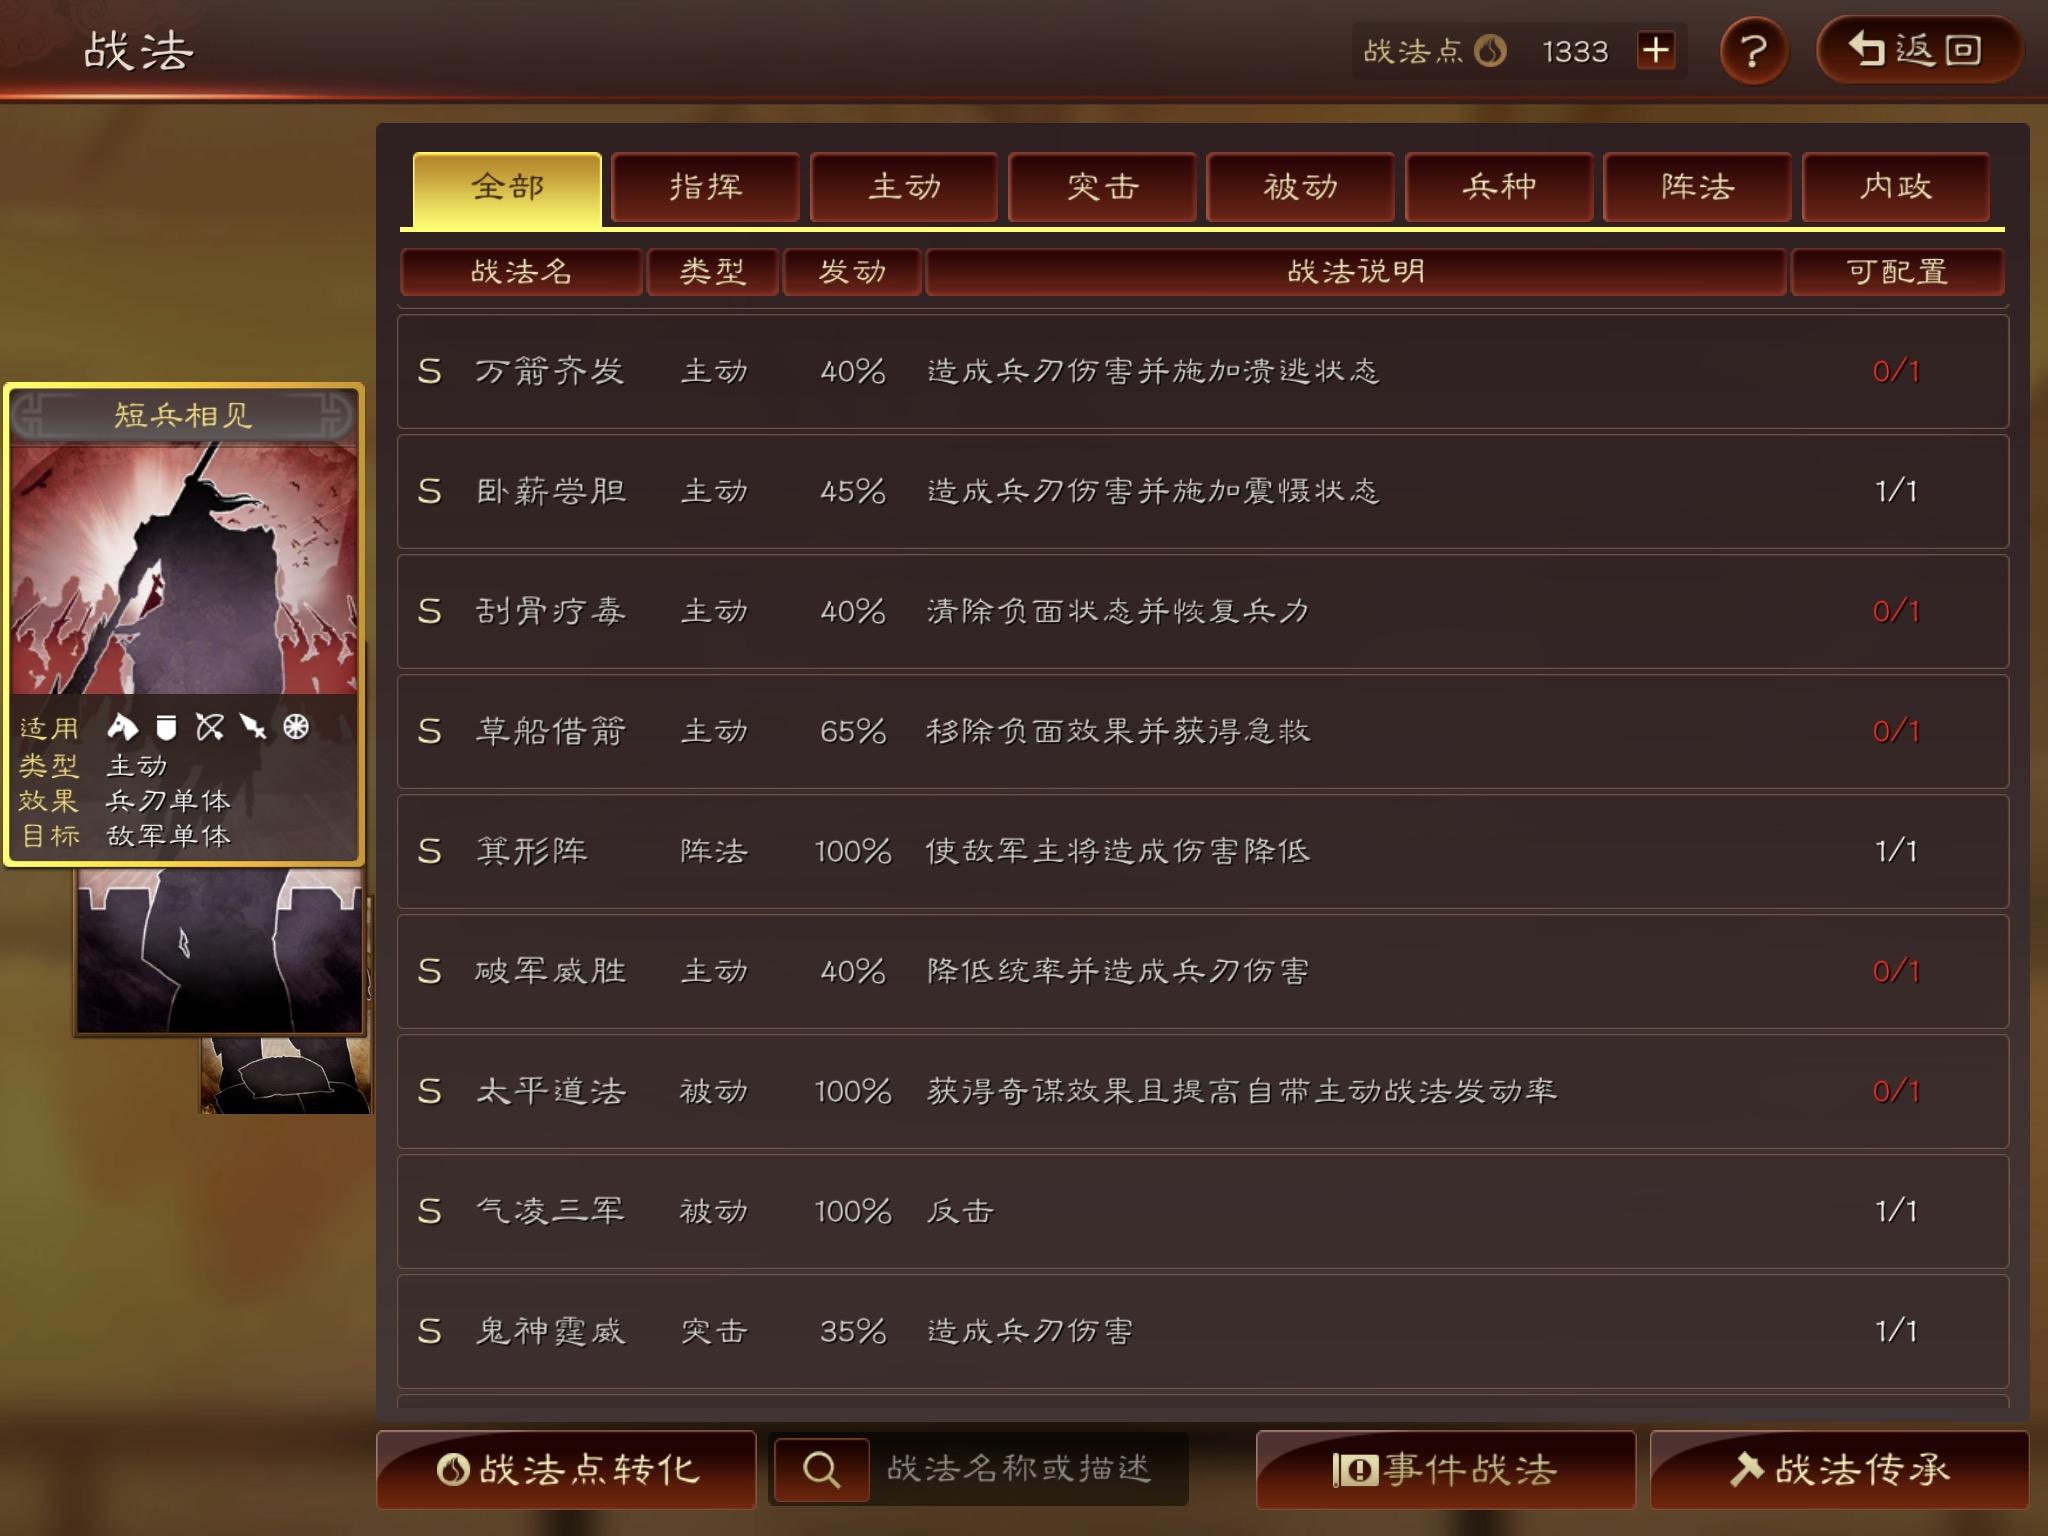The width and height of the screenshot is (2048, 1536).
Task: Switch to the 指挥 tab
Action: point(706,187)
